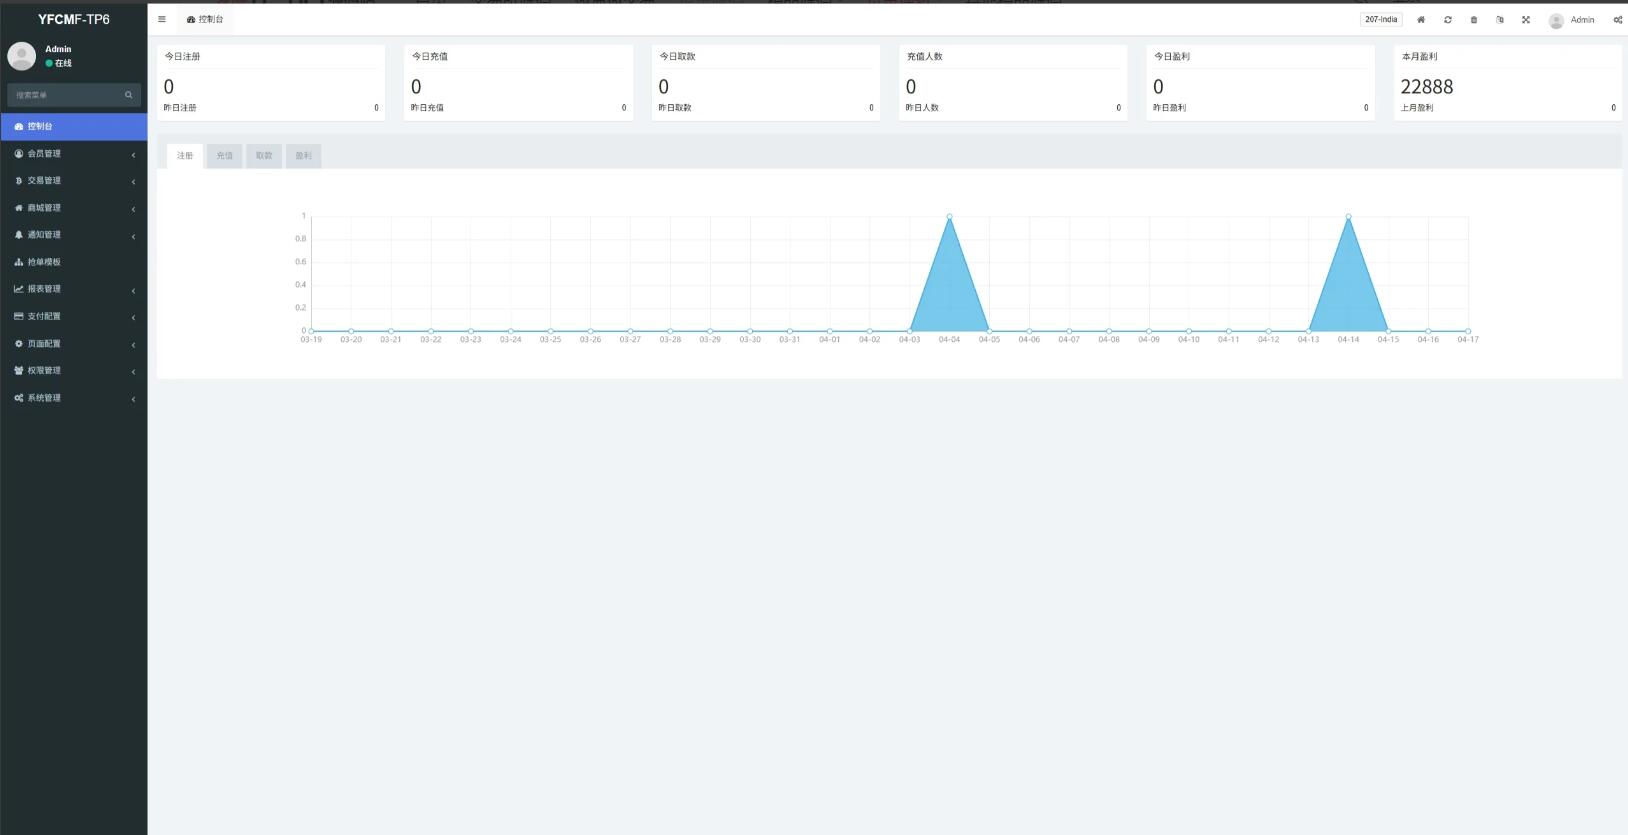1628x835 pixels.
Task: Open the settings gears icon at far right
Action: (x=1617, y=20)
